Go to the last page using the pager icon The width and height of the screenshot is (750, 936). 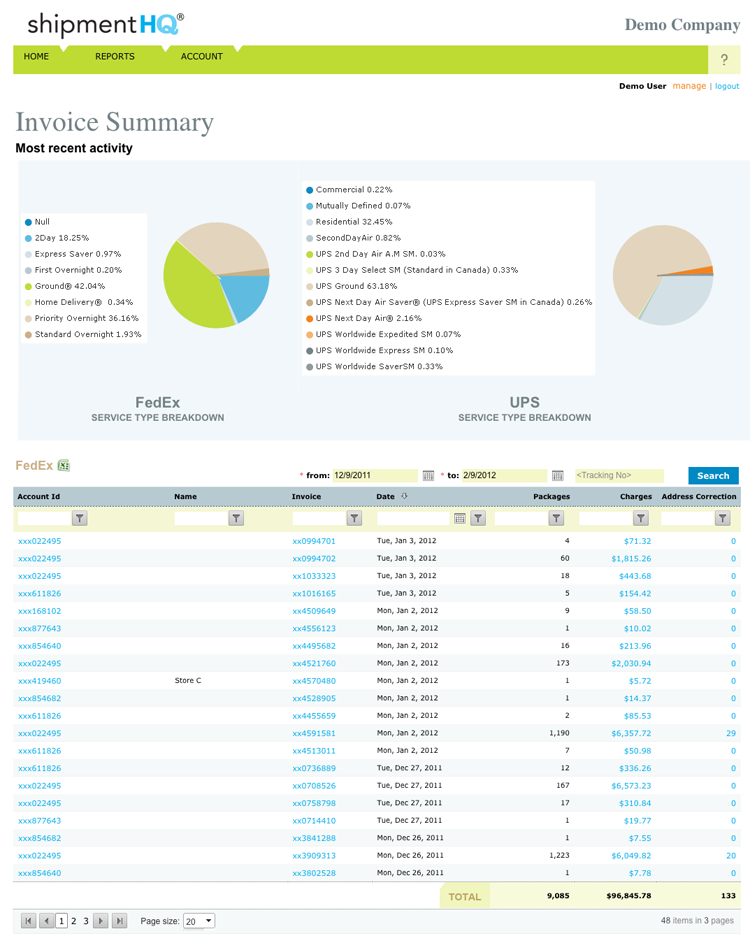tap(119, 921)
